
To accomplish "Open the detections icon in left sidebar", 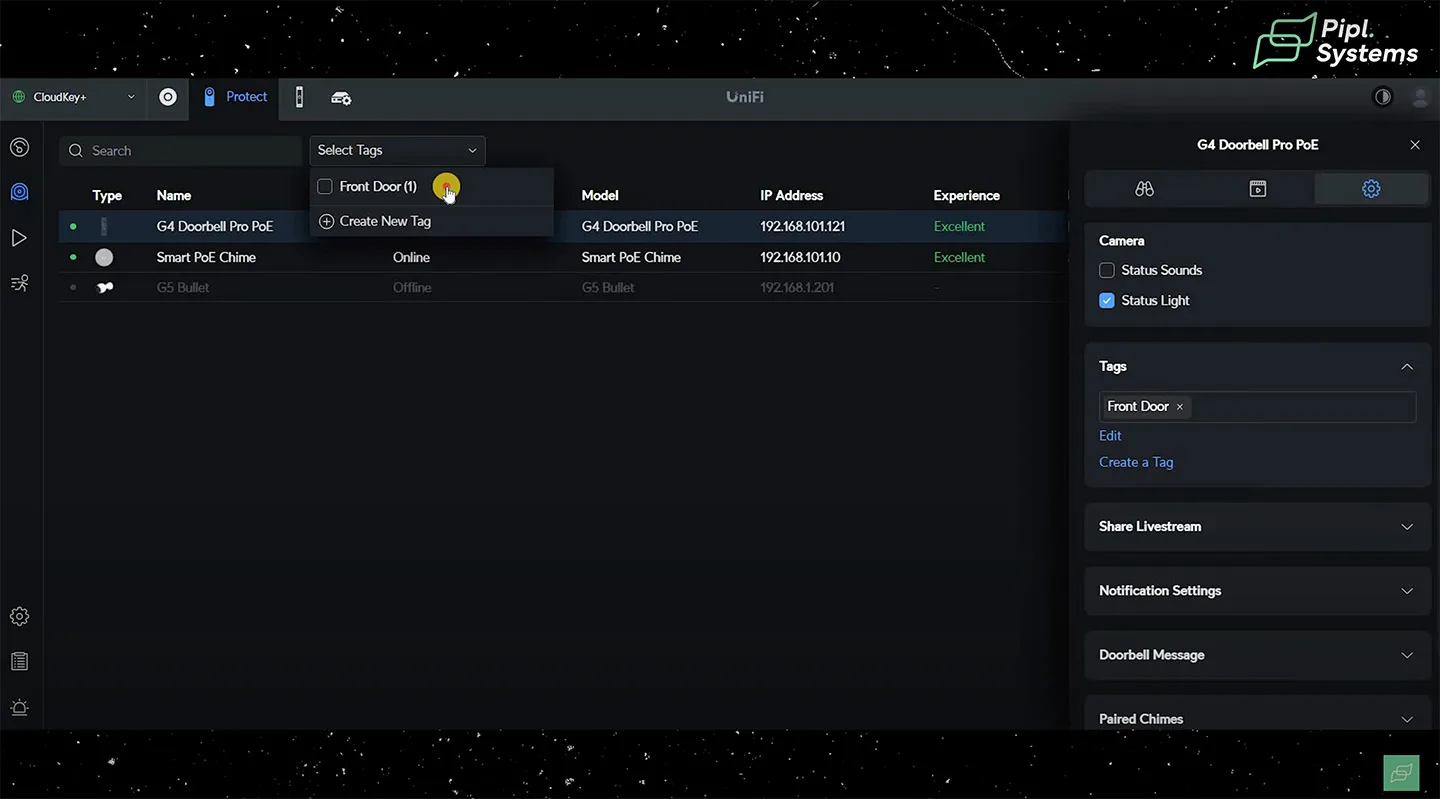I will point(19,283).
